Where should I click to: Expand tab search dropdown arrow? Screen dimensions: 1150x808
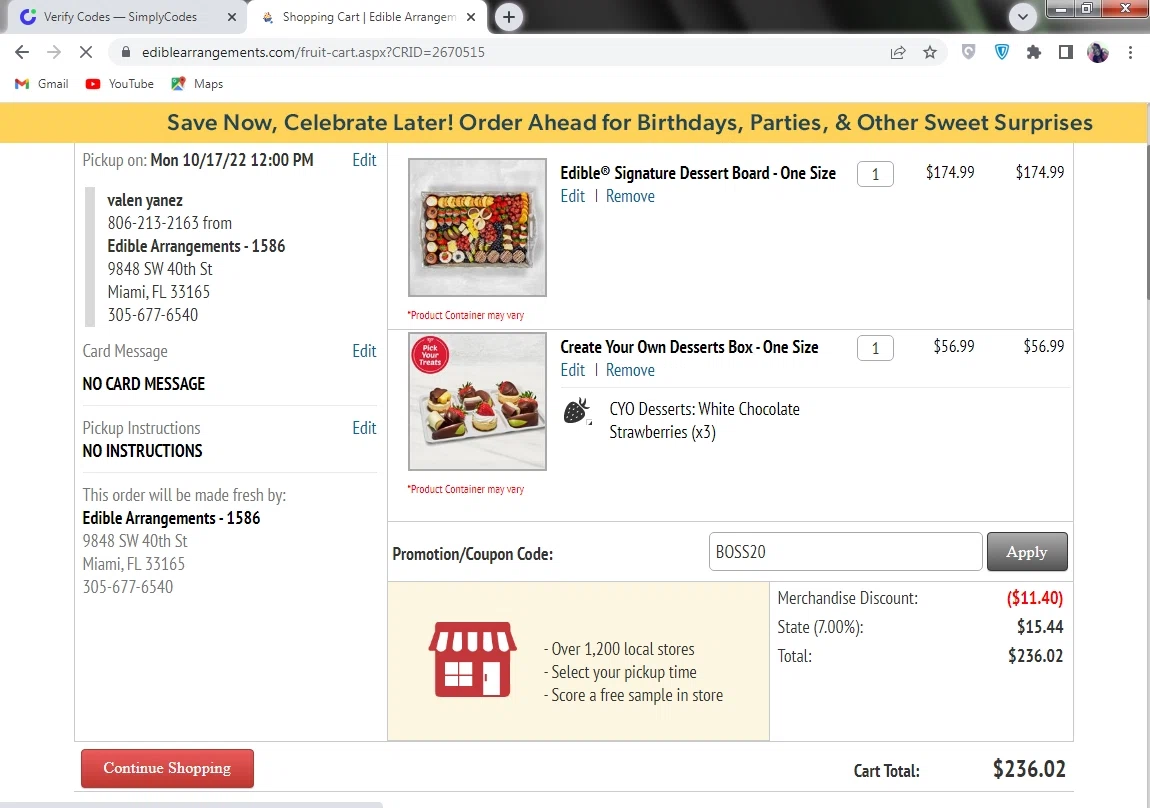(x=1022, y=16)
